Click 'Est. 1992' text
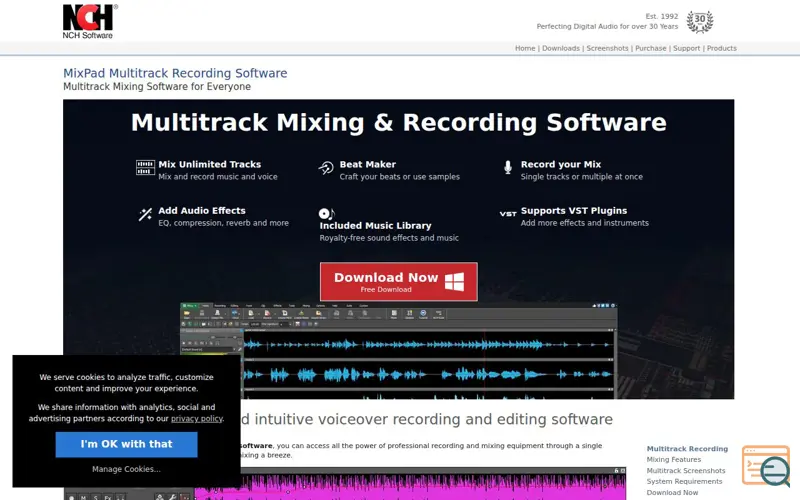The width and height of the screenshot is (800, 500). click(x=662, y=16)
